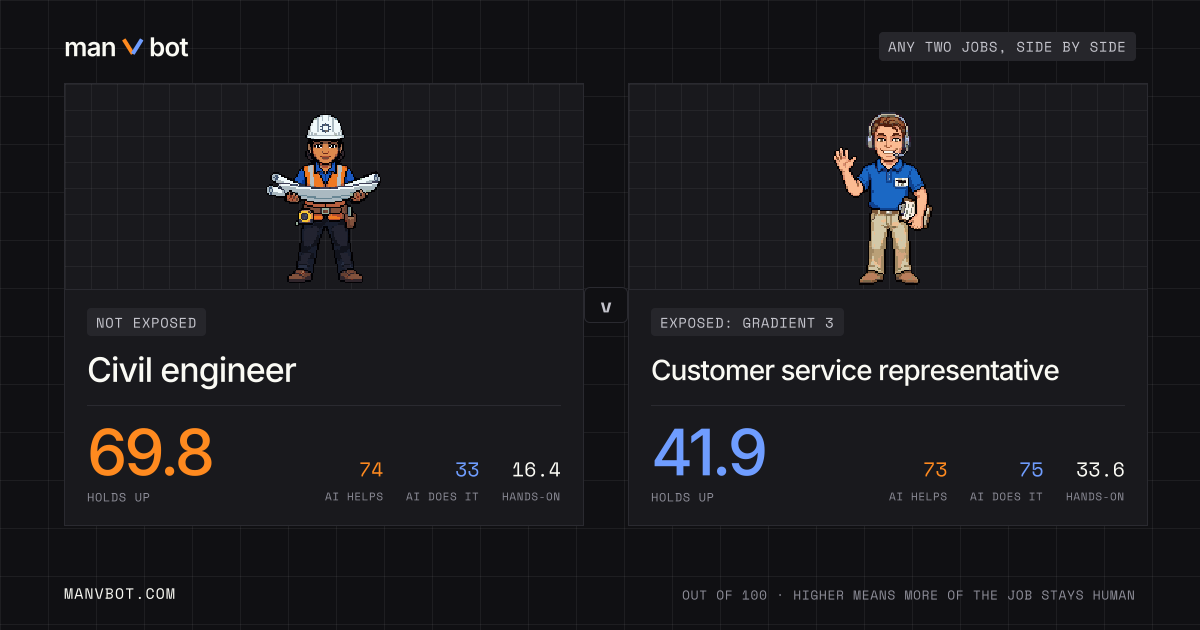Click the 'v' versus badge between cards

[606, 306]
